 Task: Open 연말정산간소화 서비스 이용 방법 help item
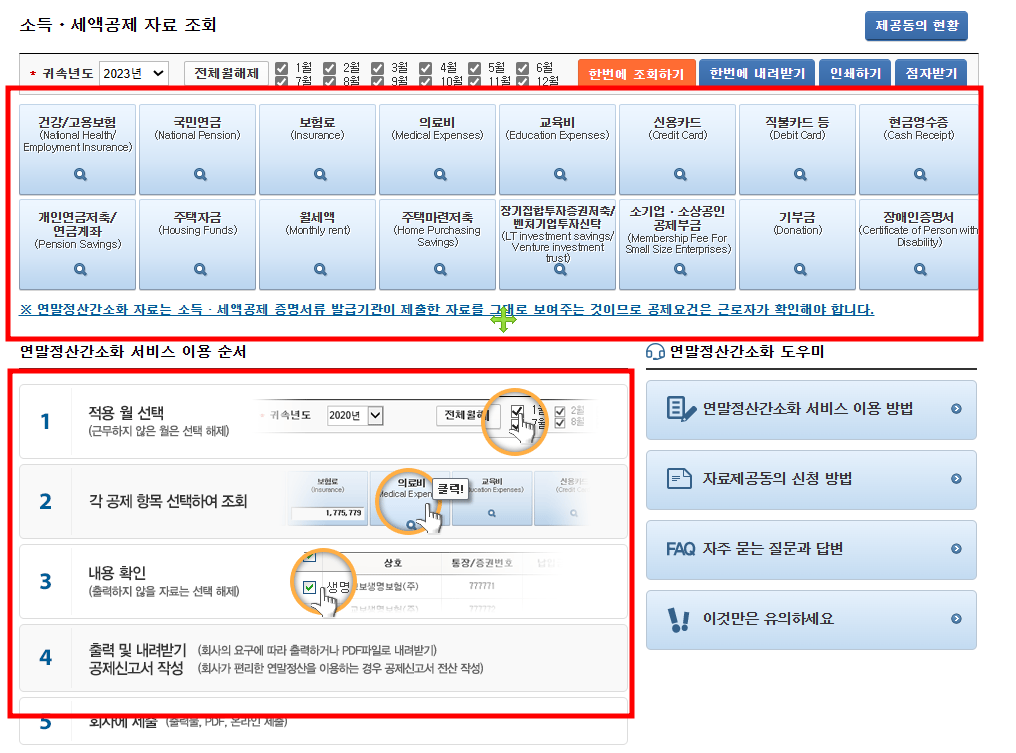[x=811, y=410]
